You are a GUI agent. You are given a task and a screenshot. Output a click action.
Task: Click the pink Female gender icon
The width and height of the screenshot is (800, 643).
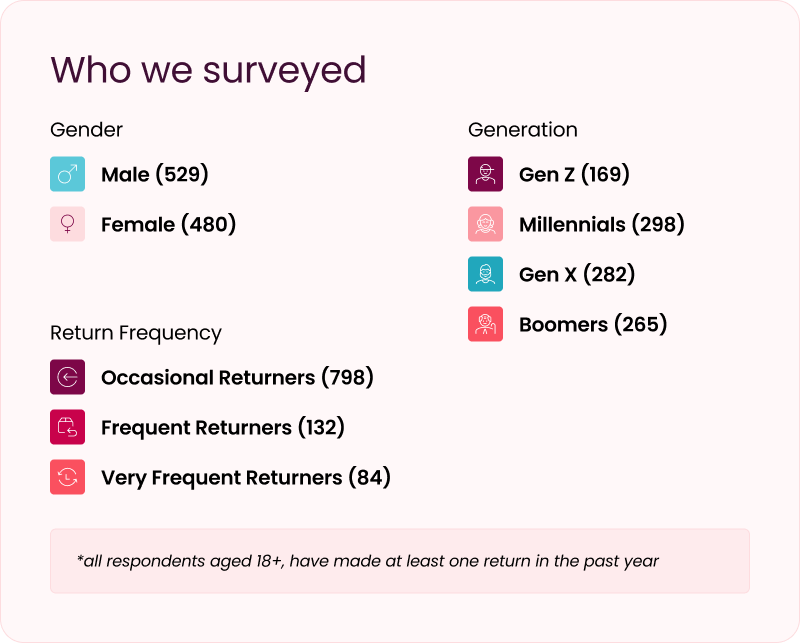[x=67, y=225]
